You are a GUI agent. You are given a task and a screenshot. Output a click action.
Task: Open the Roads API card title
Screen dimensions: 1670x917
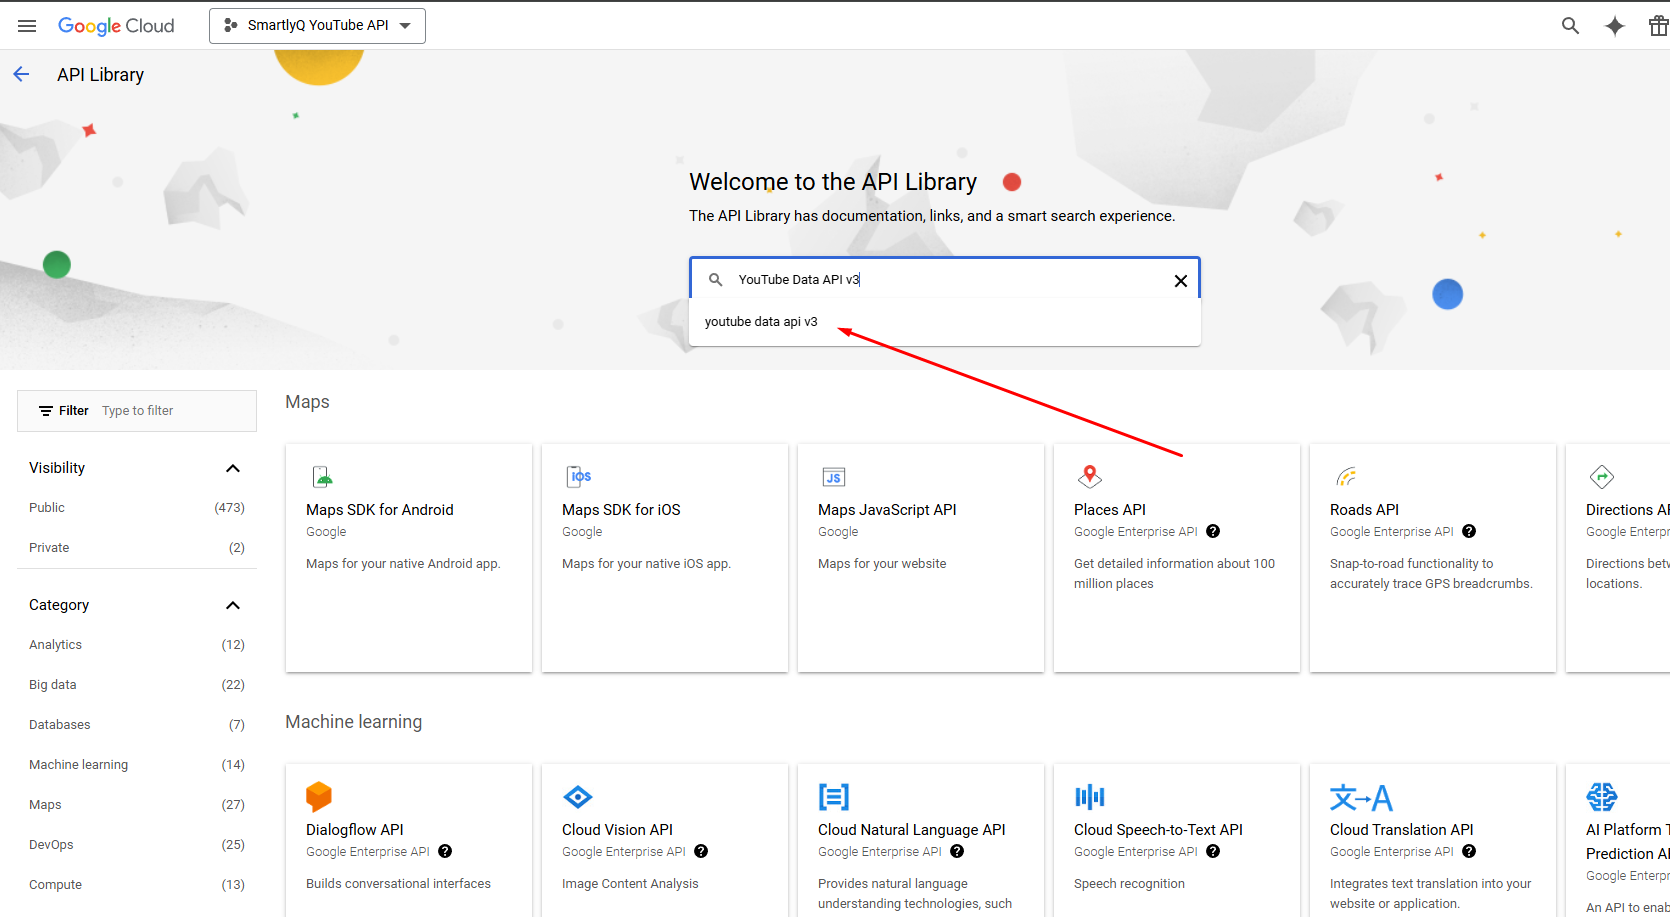click(x=1364, y=510)
